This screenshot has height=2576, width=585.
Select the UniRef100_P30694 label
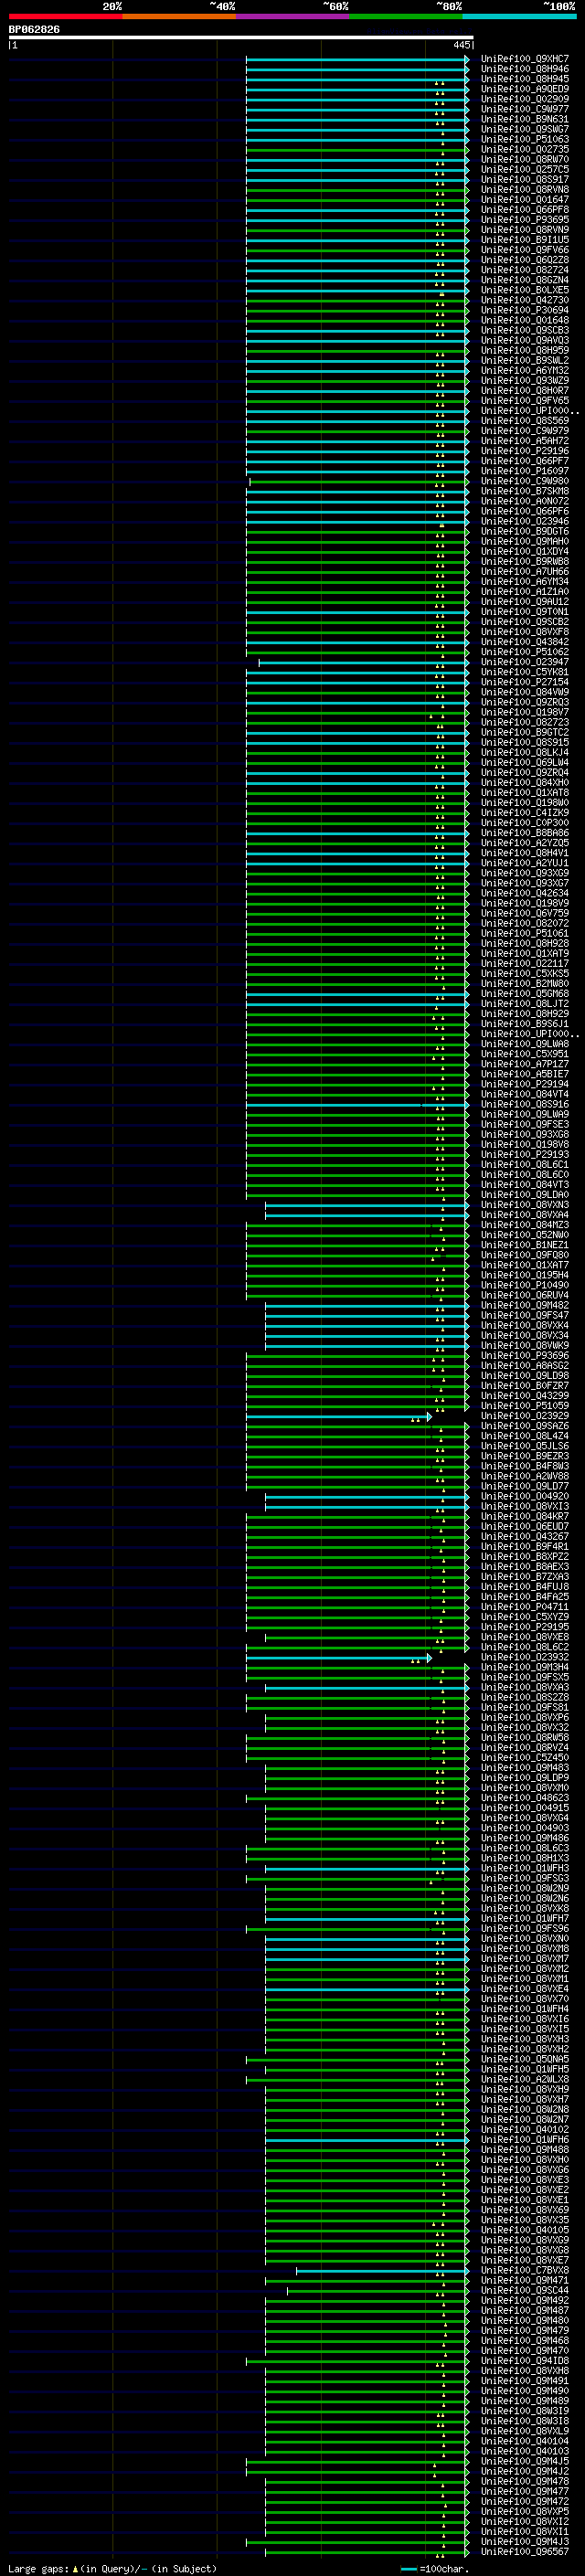[525, 310]
